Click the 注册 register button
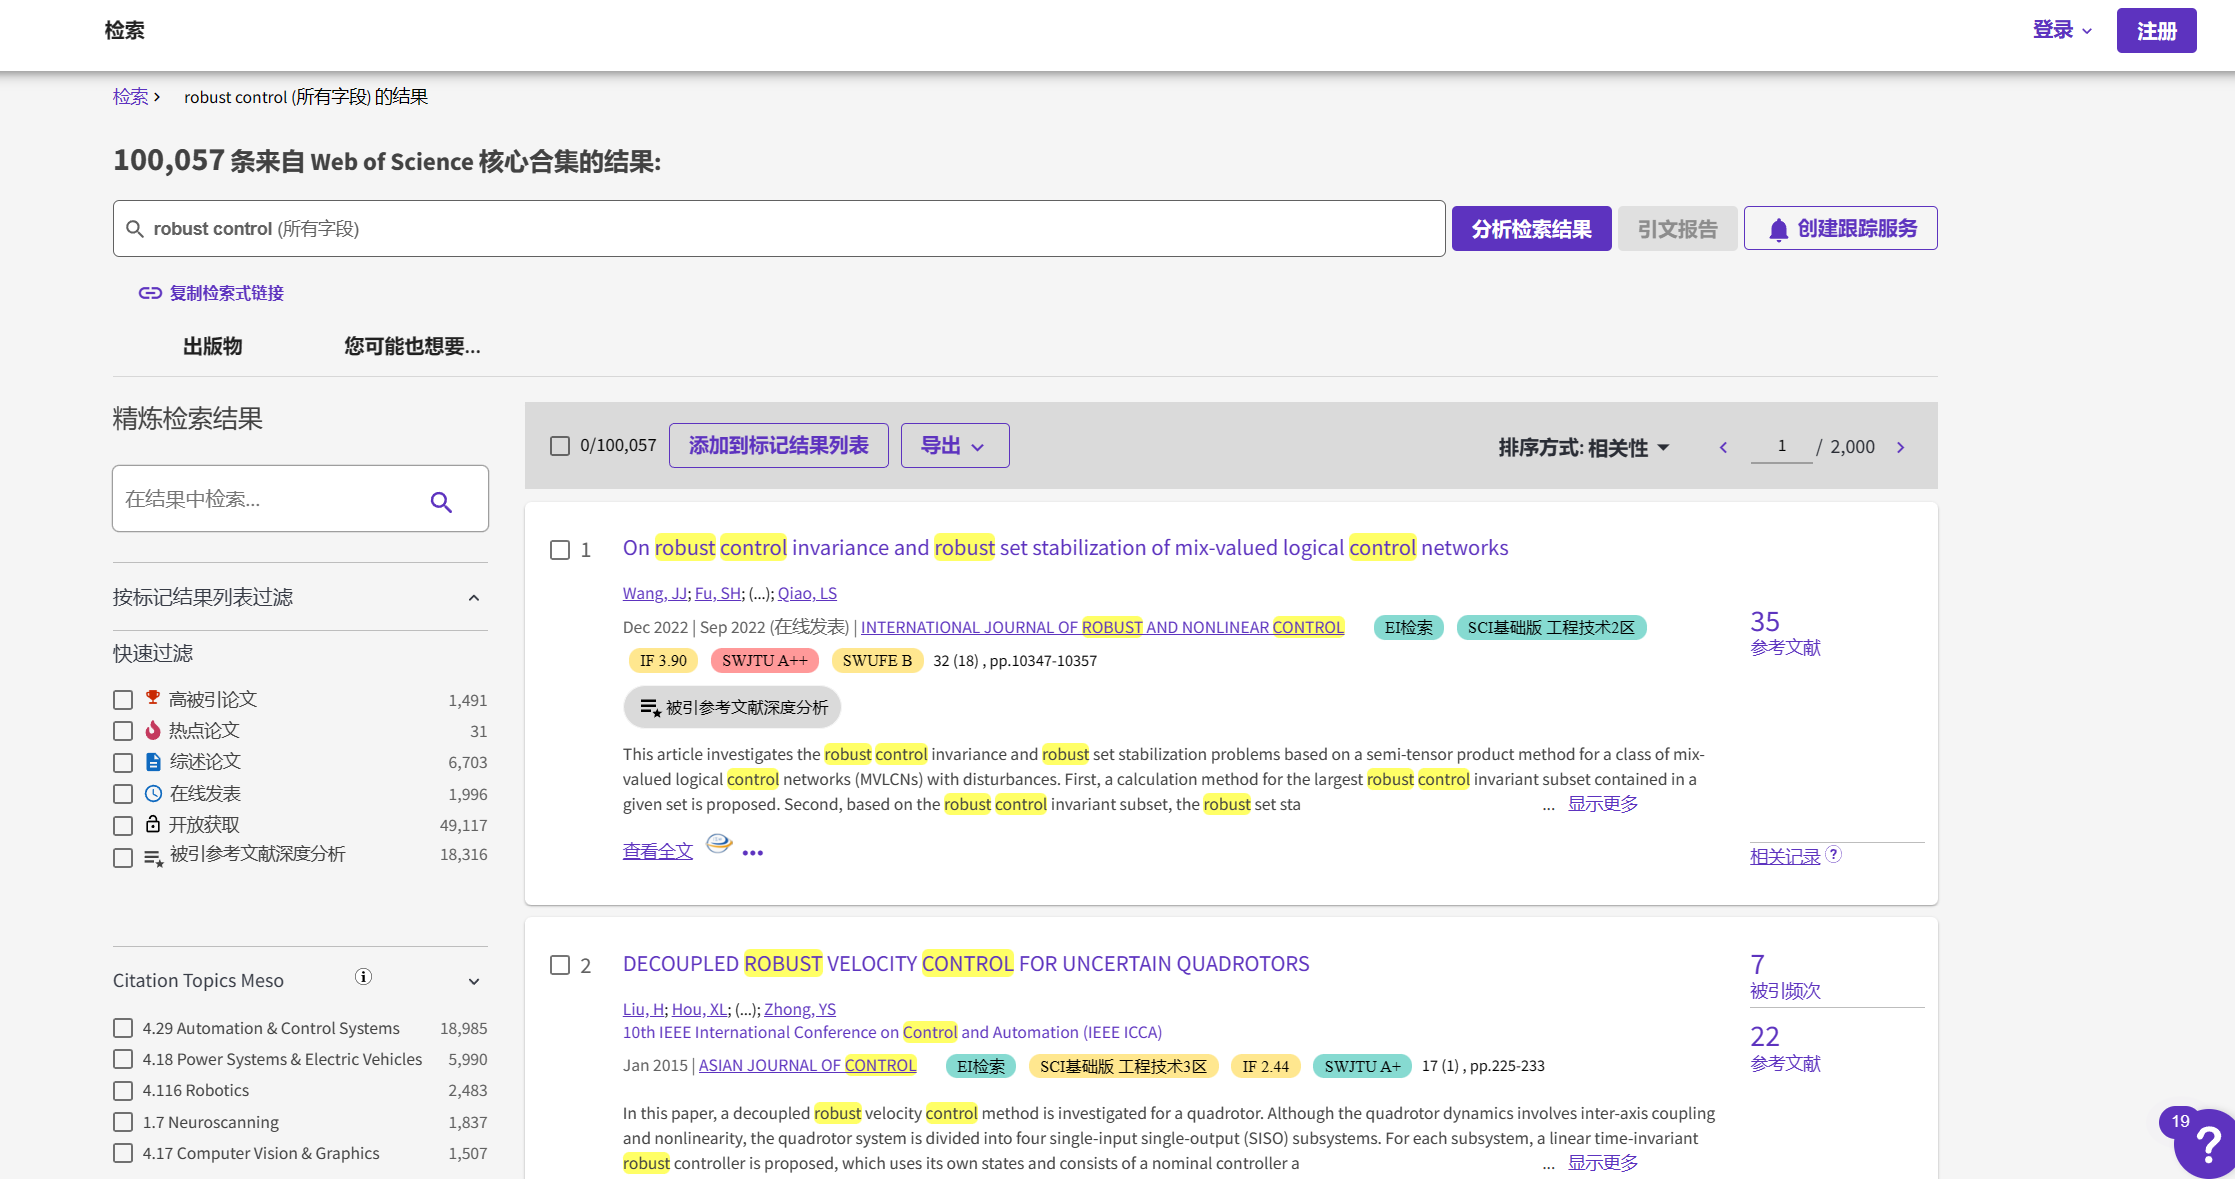Viewport: 2235px width, 1179px height. (2156, 30)
